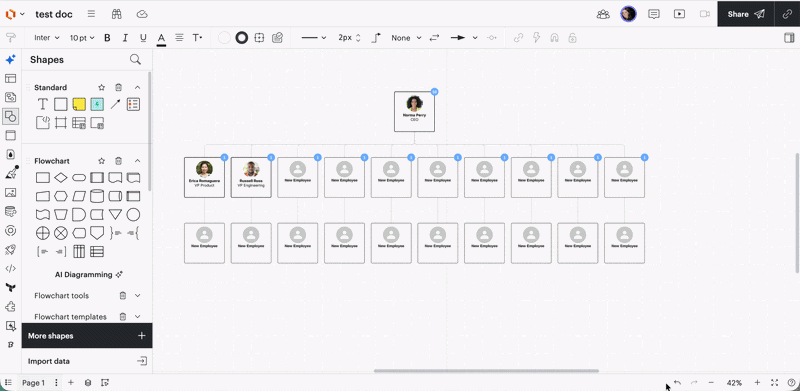Toggle bold formatting
Viewport: 800px width, 391px height.
107,38
